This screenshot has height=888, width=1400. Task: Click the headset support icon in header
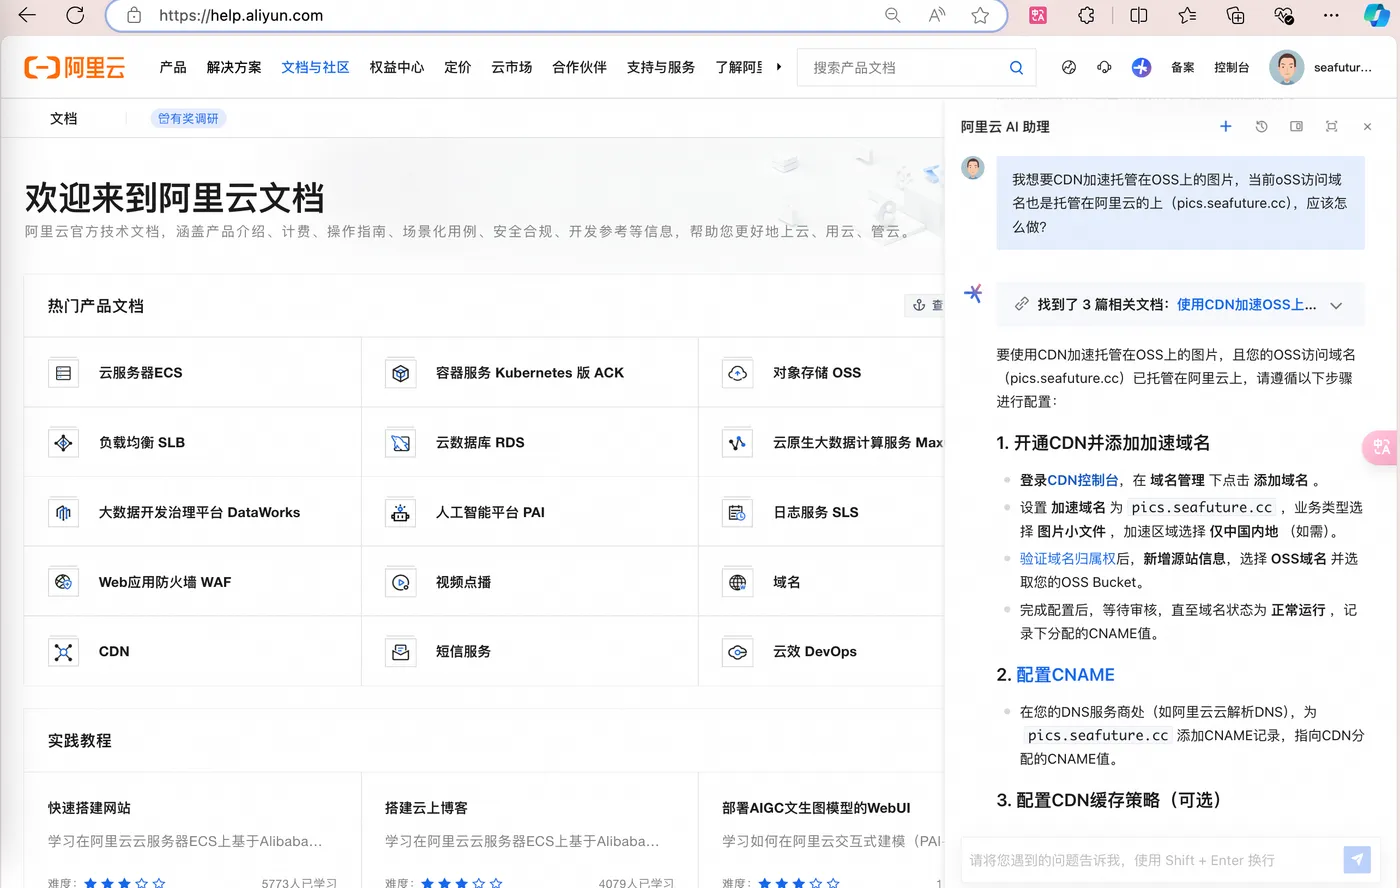coord(1104,67)
